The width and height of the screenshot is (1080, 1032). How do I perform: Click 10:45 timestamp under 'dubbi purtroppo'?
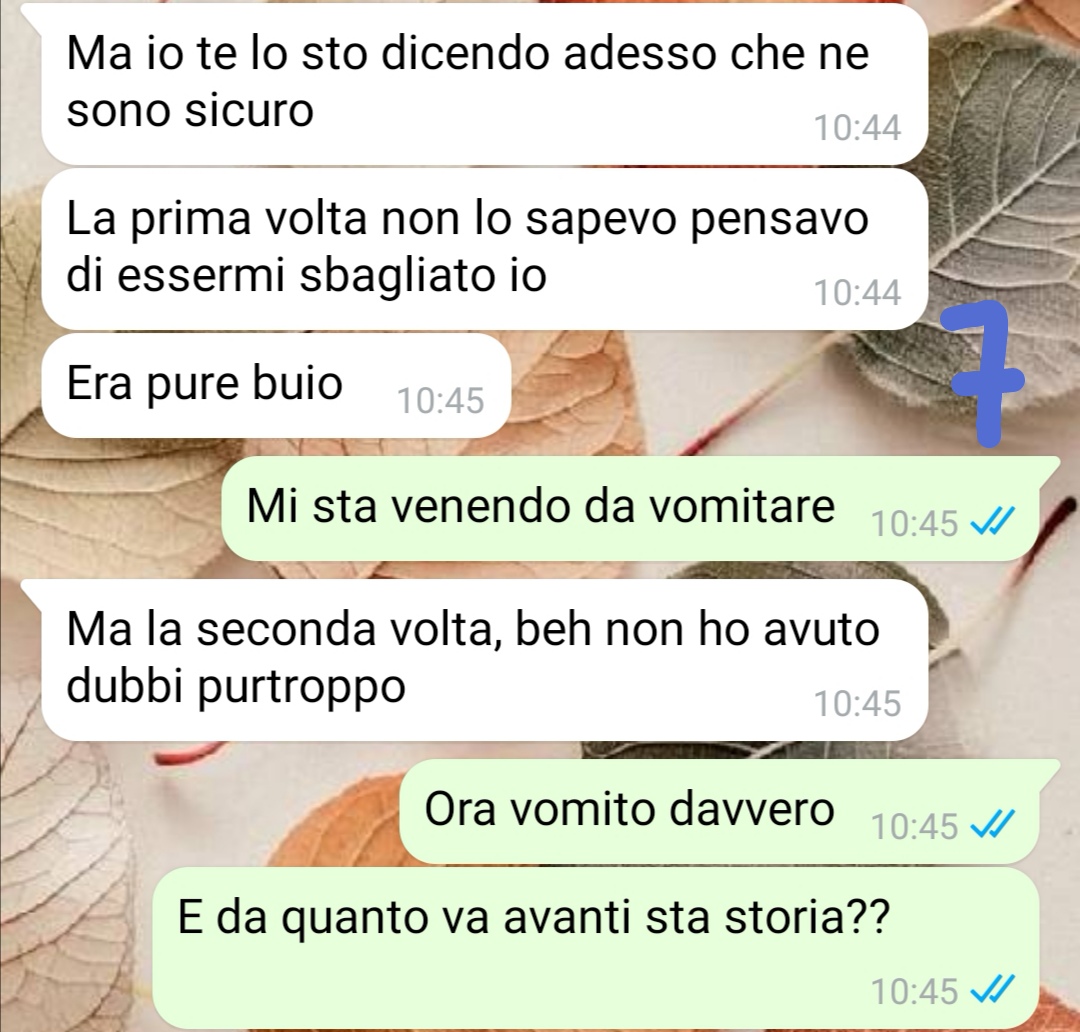click(858, 703)
